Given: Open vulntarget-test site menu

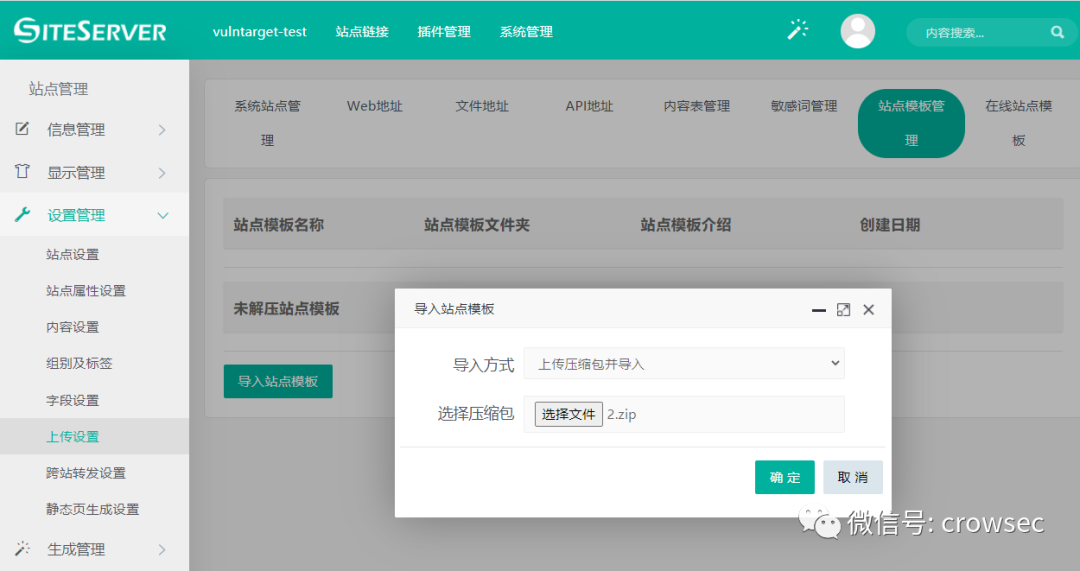Looking at the screenshot, I should [260, 32].
